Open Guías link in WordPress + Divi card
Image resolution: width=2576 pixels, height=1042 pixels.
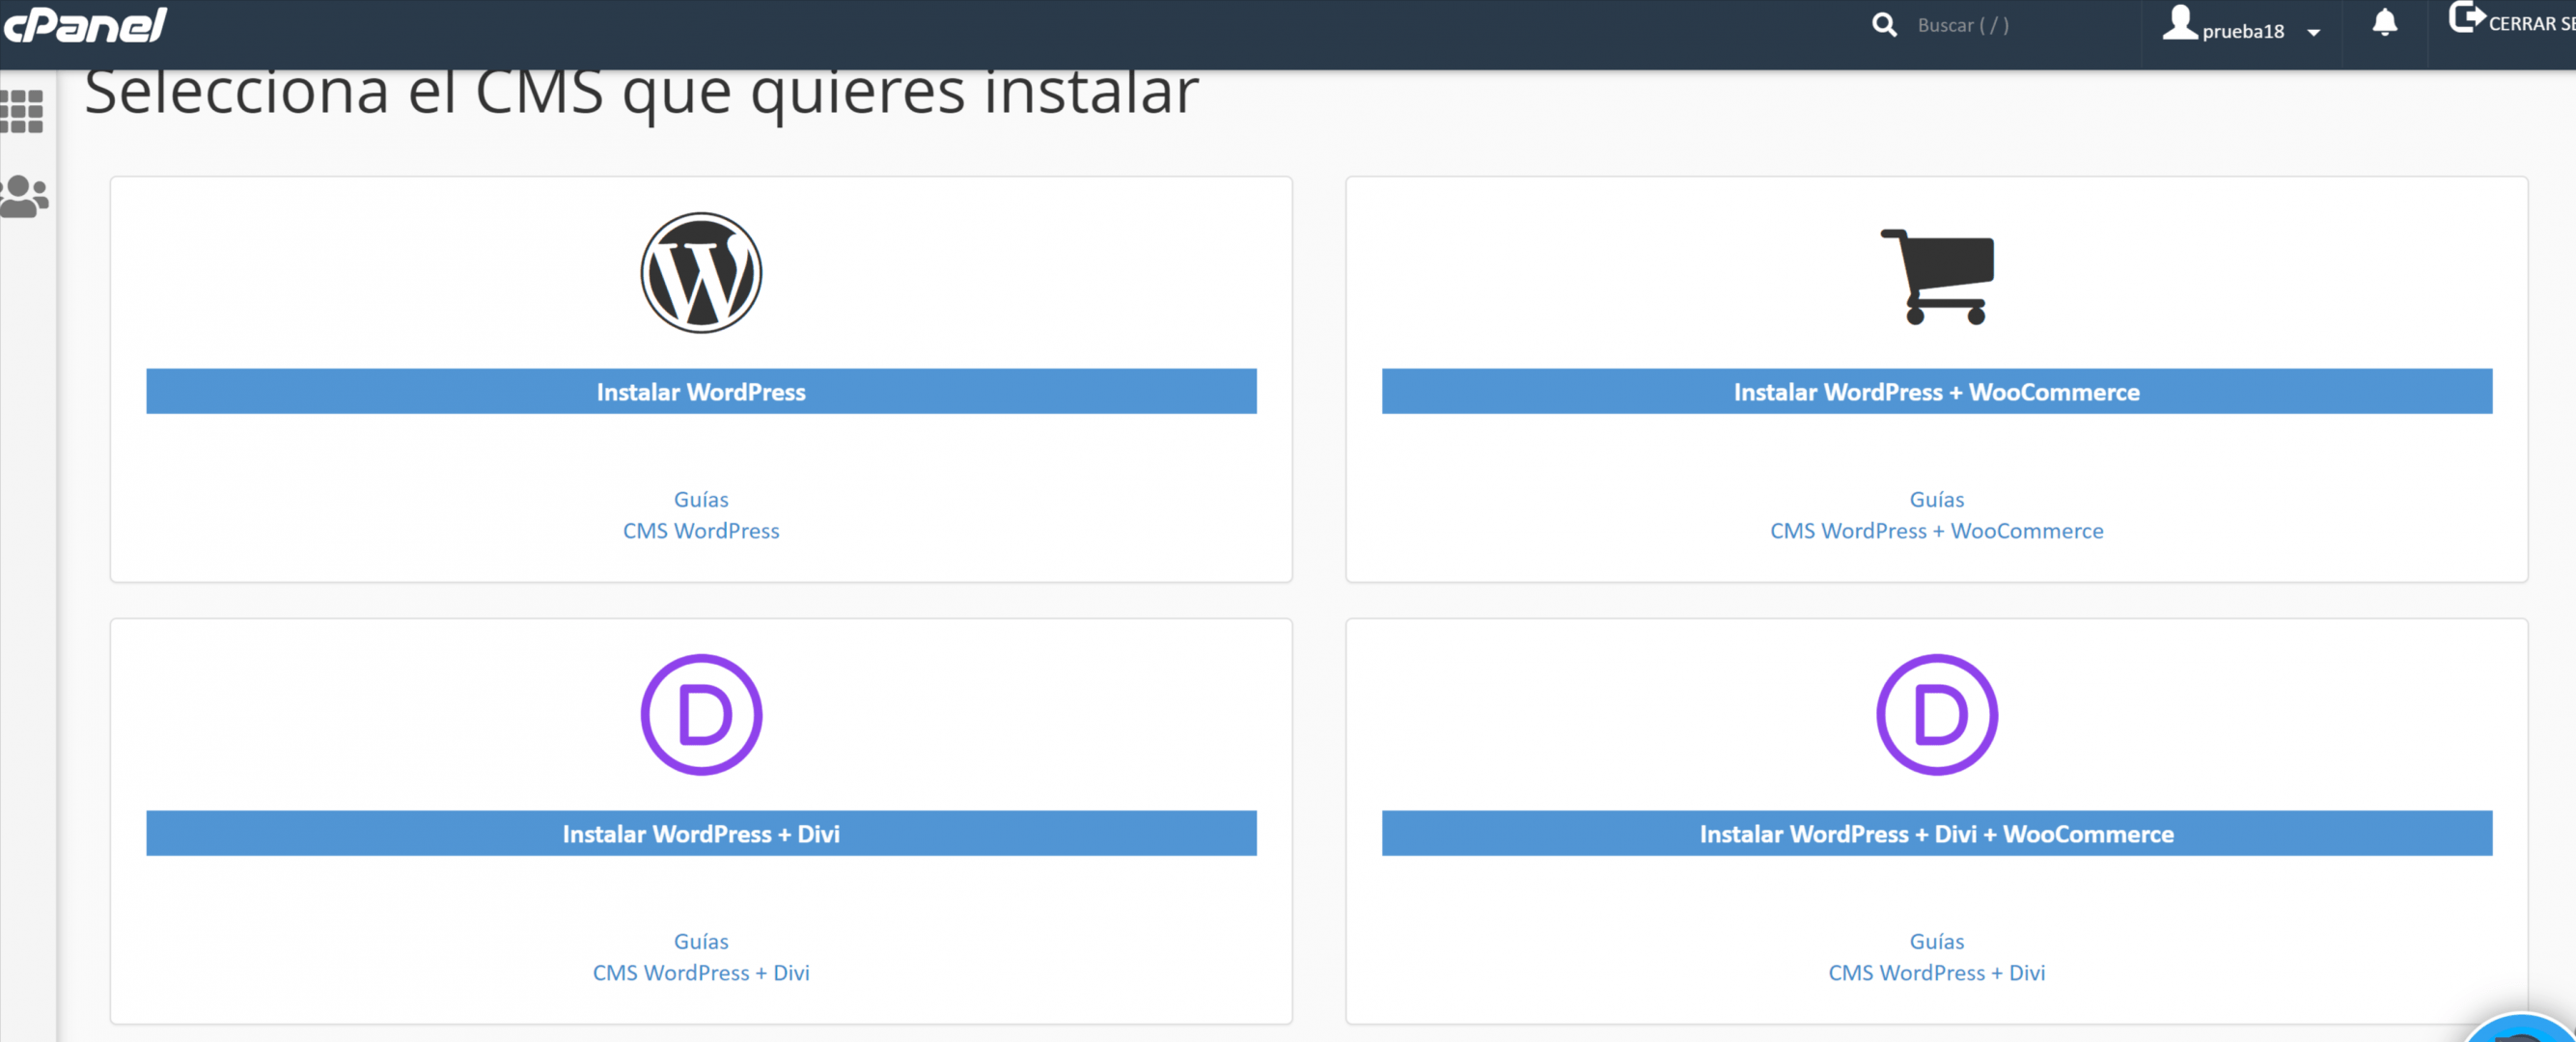tap(701, 941)
